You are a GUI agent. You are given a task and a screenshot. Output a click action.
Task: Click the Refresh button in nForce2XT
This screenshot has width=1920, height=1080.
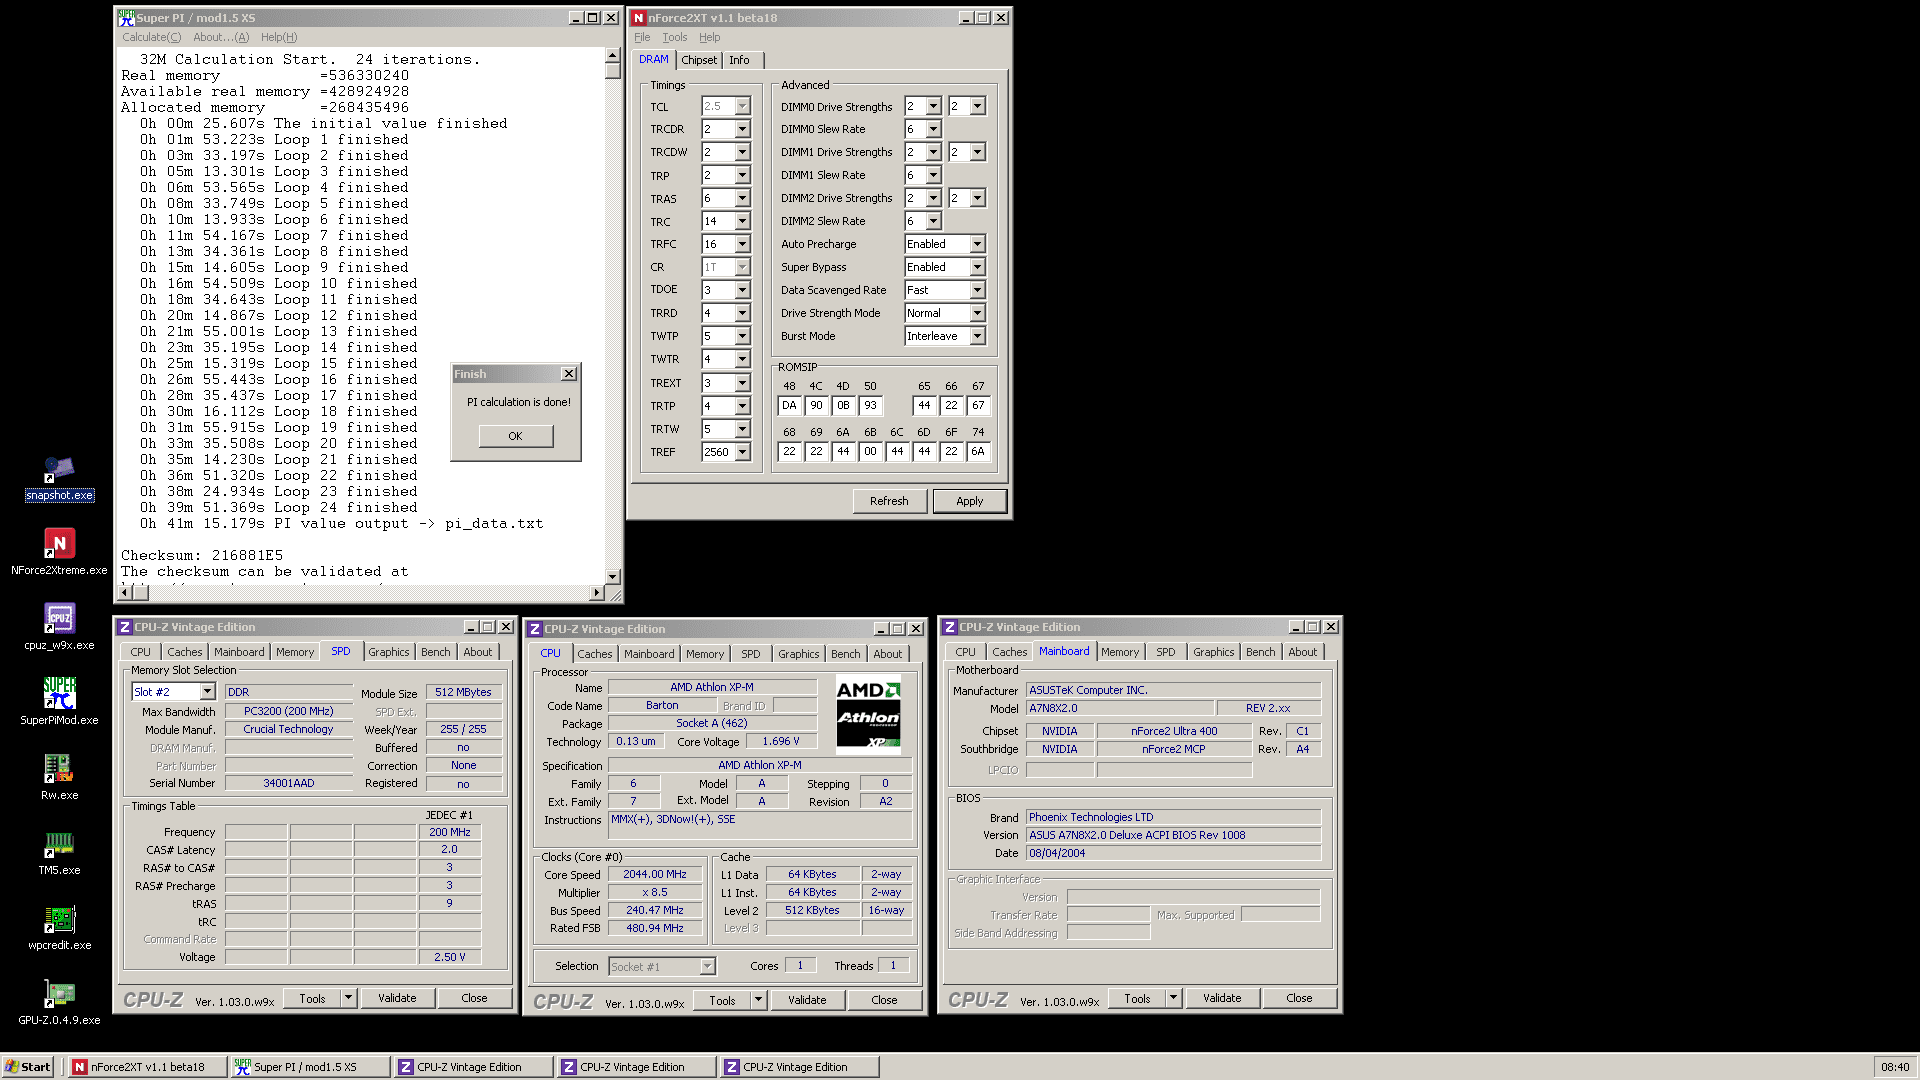889,501
